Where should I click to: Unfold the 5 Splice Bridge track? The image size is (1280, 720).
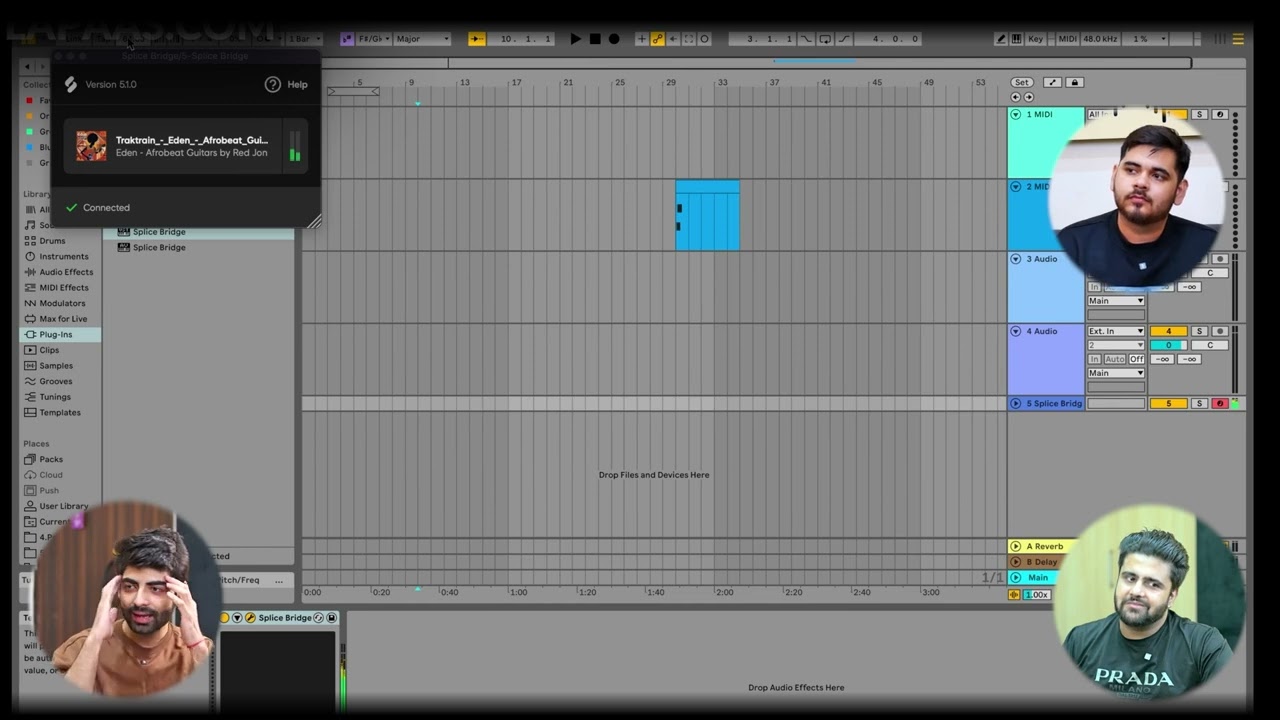(x=1016, y=403)
